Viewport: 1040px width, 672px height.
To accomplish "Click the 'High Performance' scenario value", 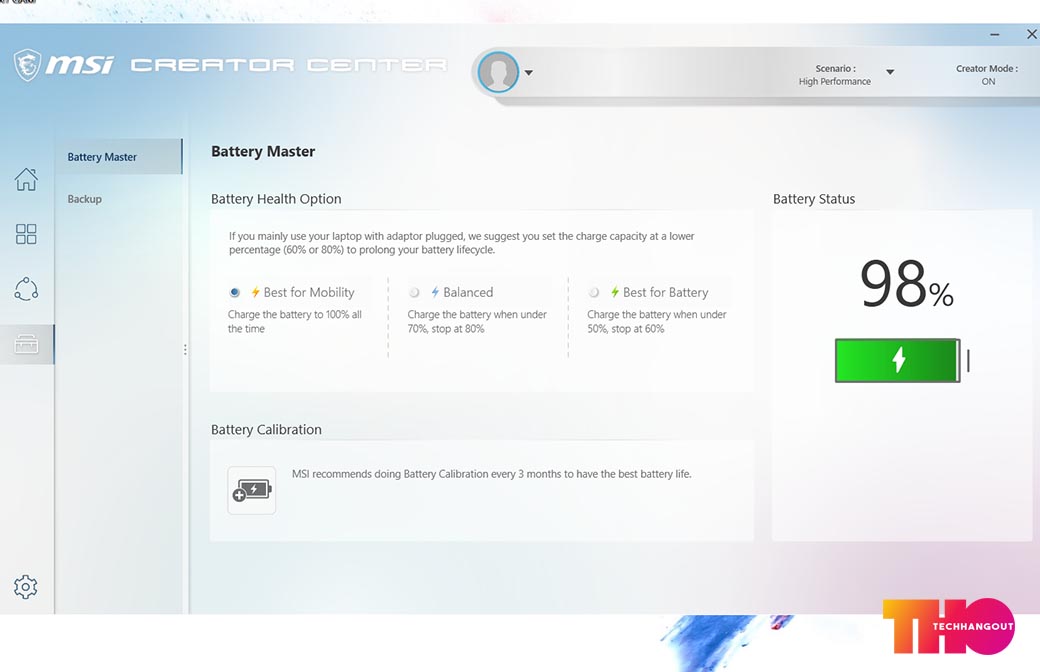I will [834, 82].
